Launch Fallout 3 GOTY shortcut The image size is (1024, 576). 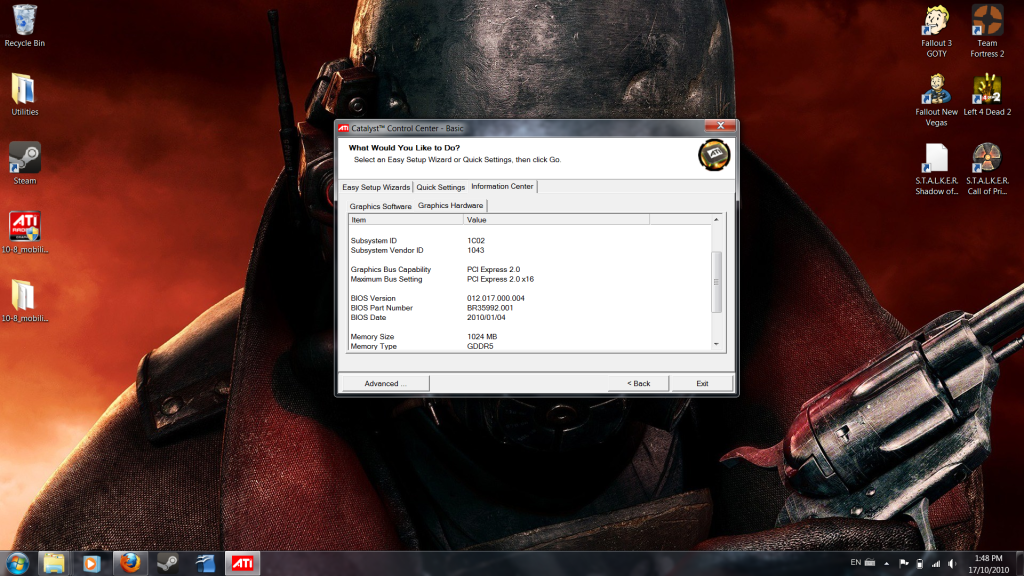click(936, 31)
